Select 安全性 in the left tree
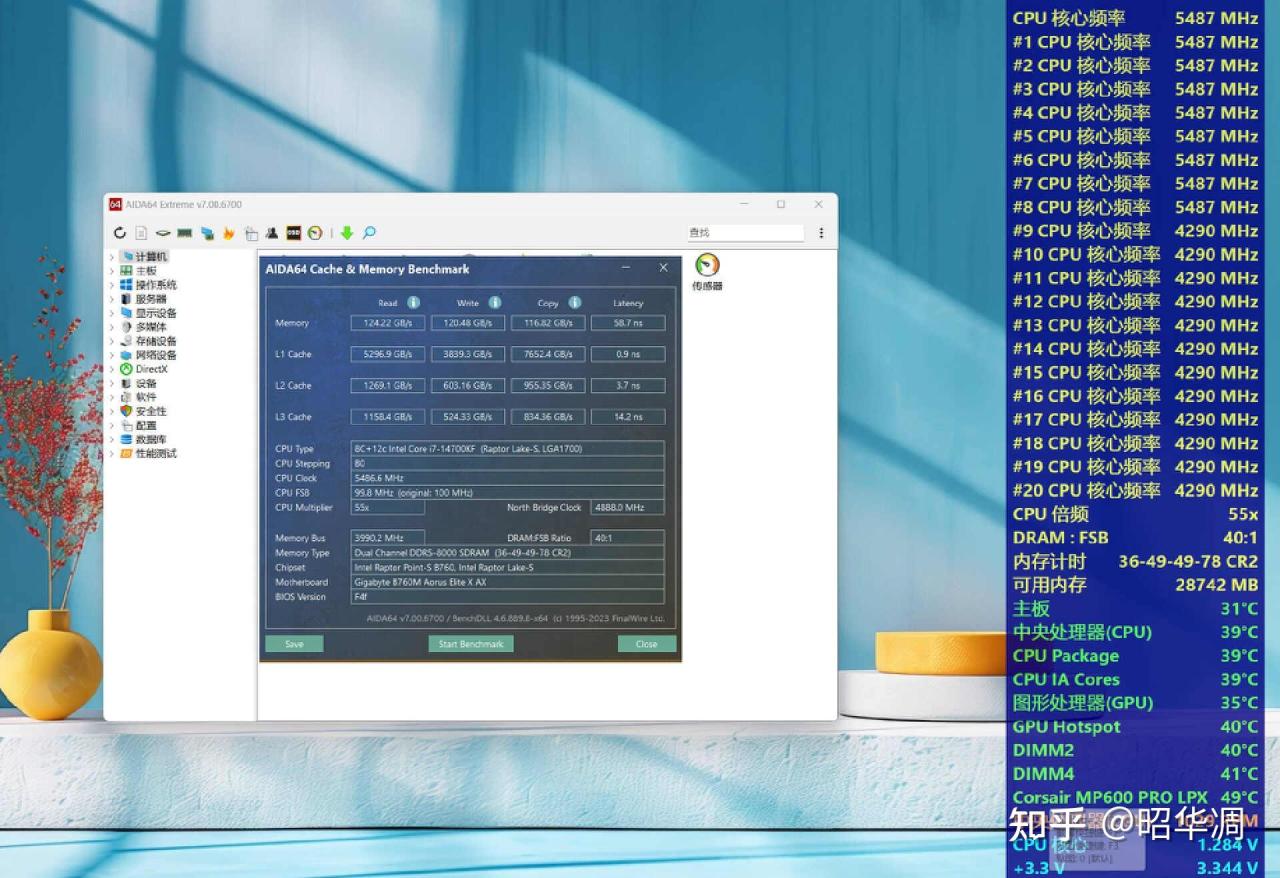Viewport: 1280px width, 878px height. coord(151,411)
